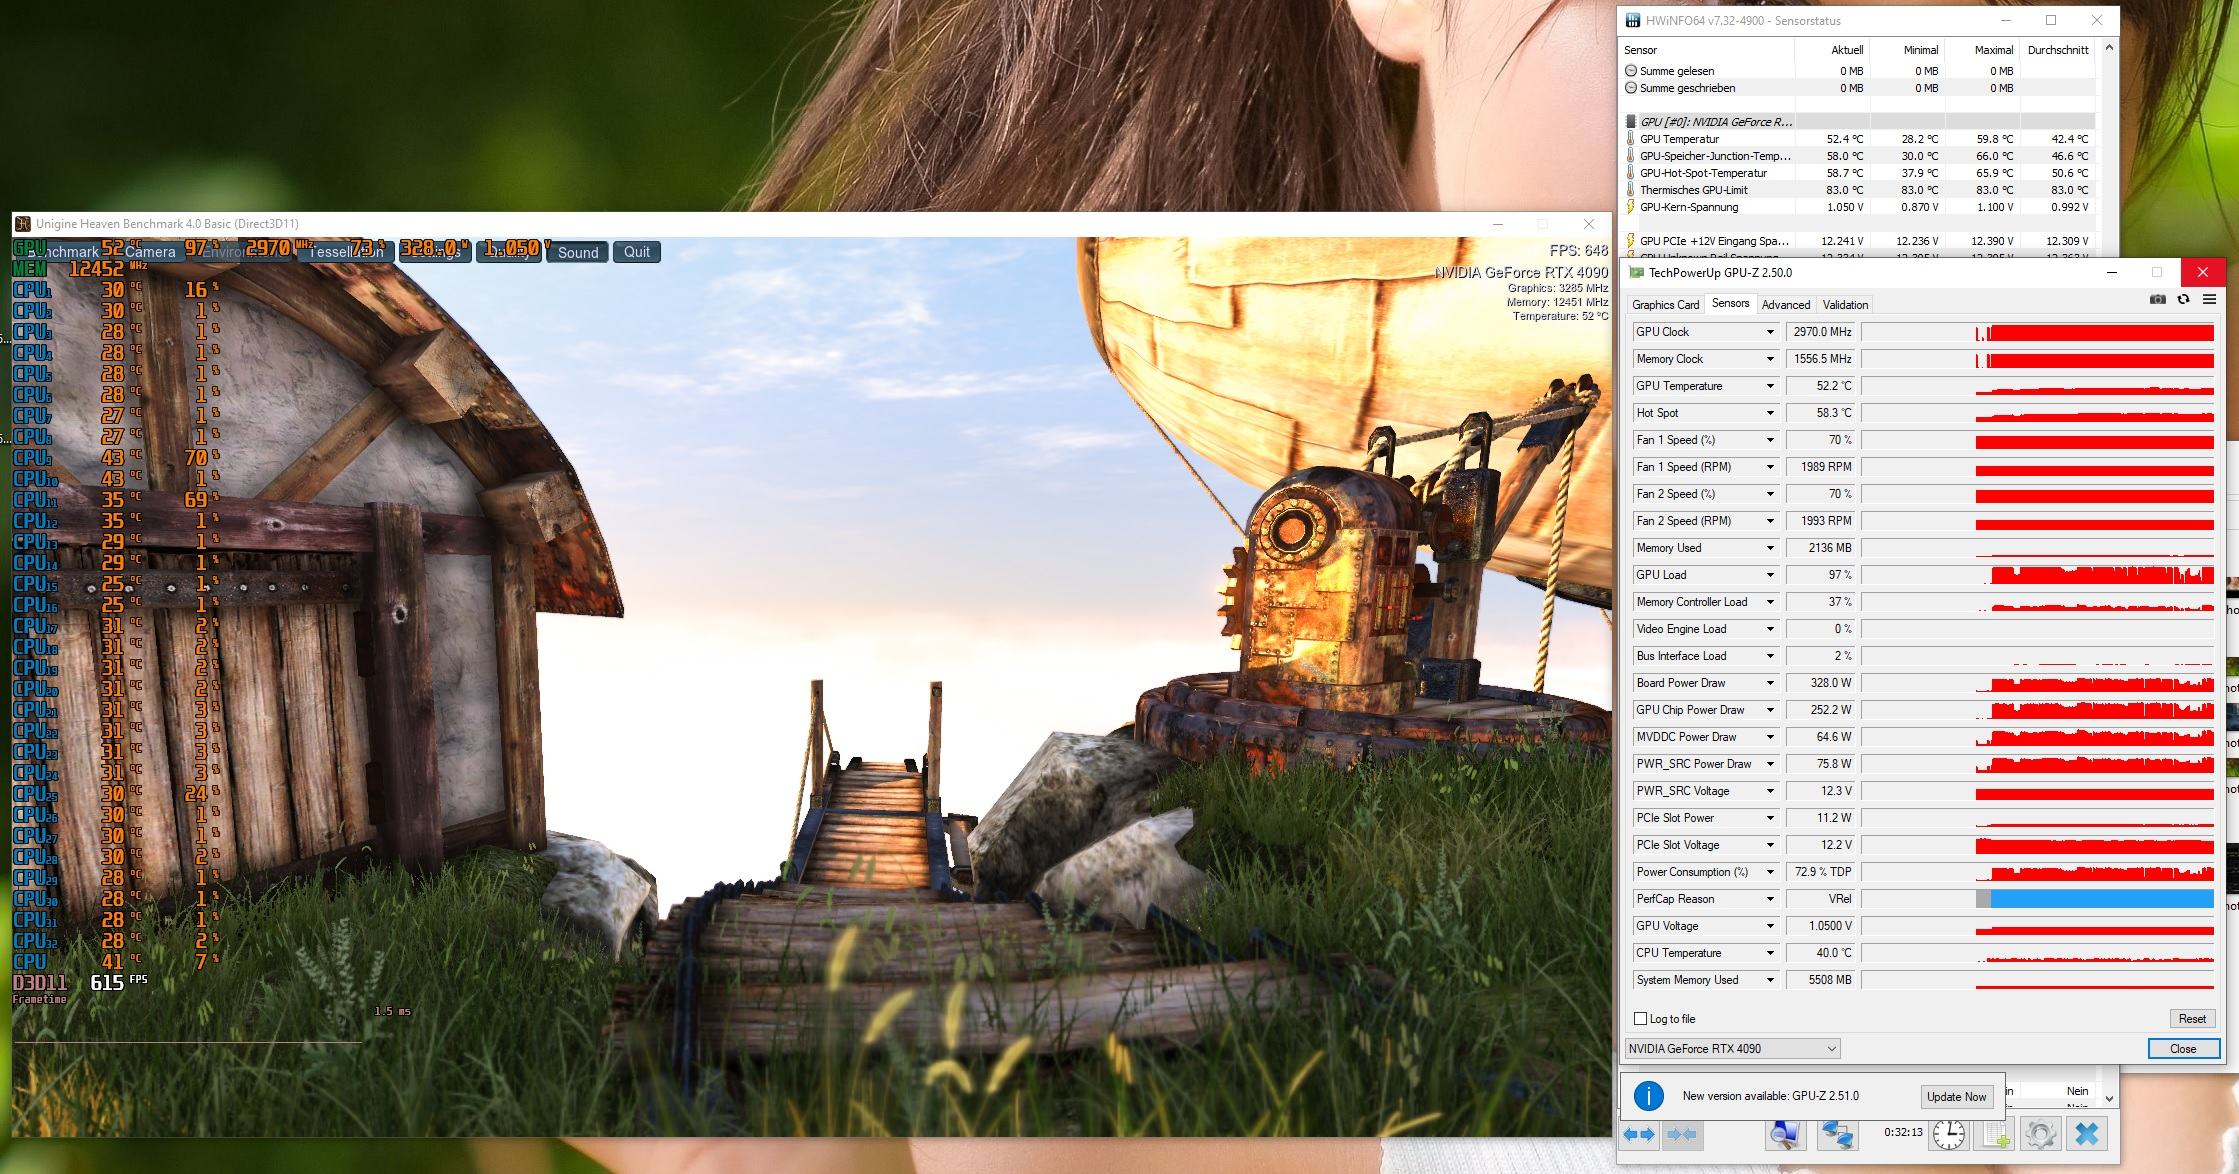Image resolution: width=2239 pixels, height=1174 pixels.
Task: Click lightning icon beside GPU PCIe +12V row
Action: click(x=1631, y=241)
